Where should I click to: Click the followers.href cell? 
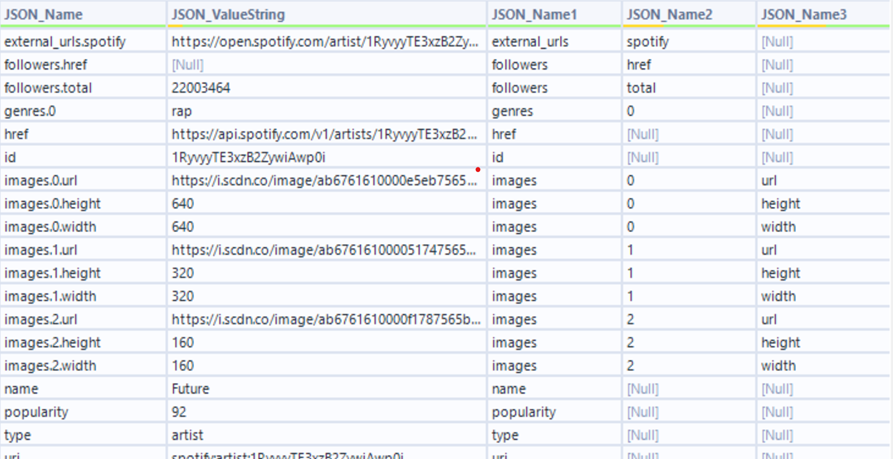[83, 64]
